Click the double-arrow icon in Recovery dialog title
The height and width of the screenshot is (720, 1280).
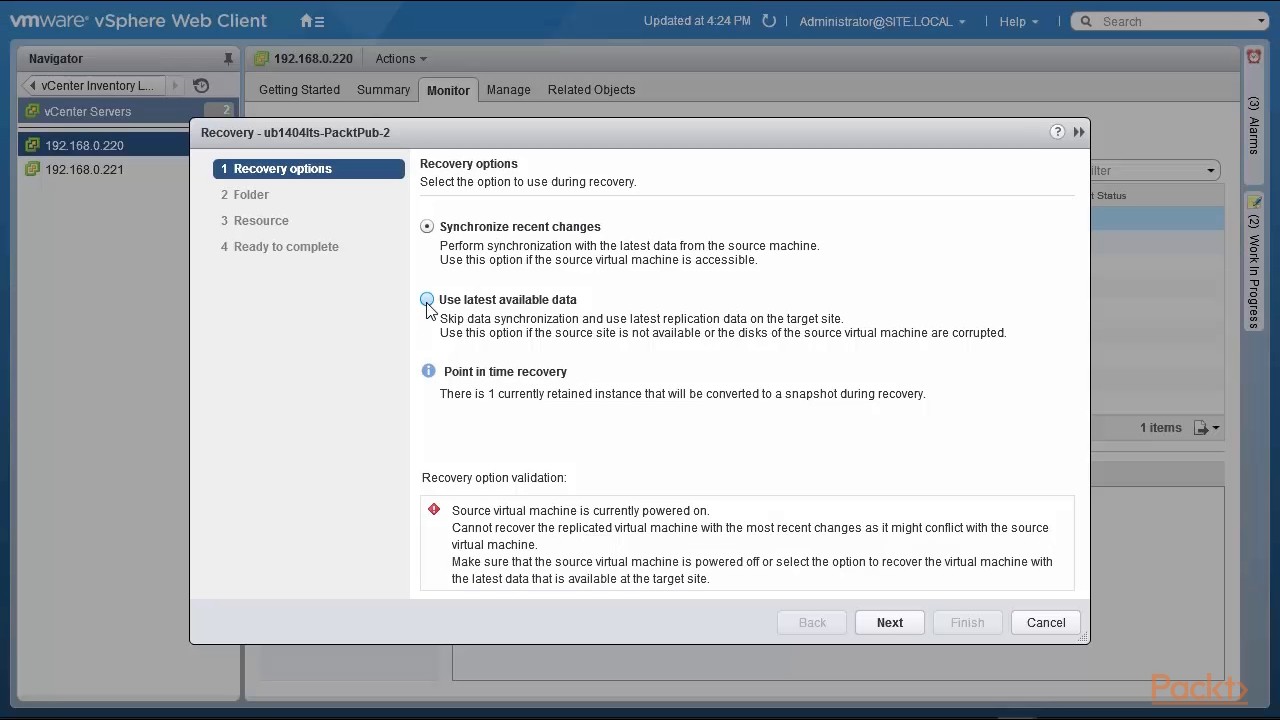tap(1079, 132)
